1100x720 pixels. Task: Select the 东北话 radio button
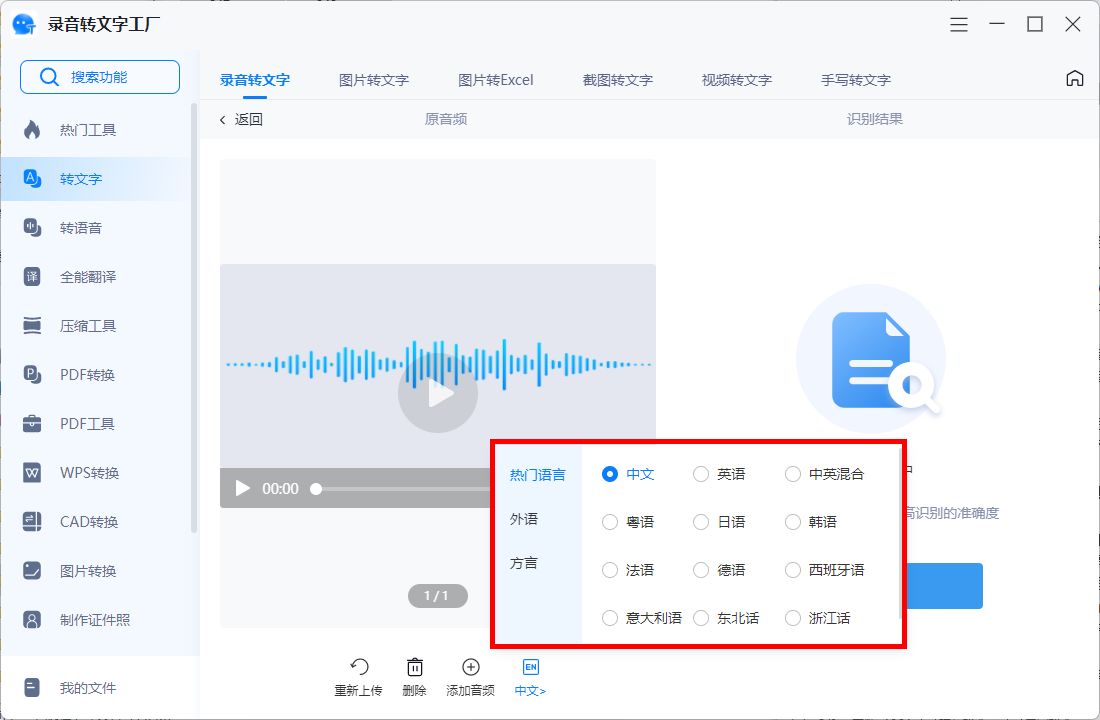point(700,618)
